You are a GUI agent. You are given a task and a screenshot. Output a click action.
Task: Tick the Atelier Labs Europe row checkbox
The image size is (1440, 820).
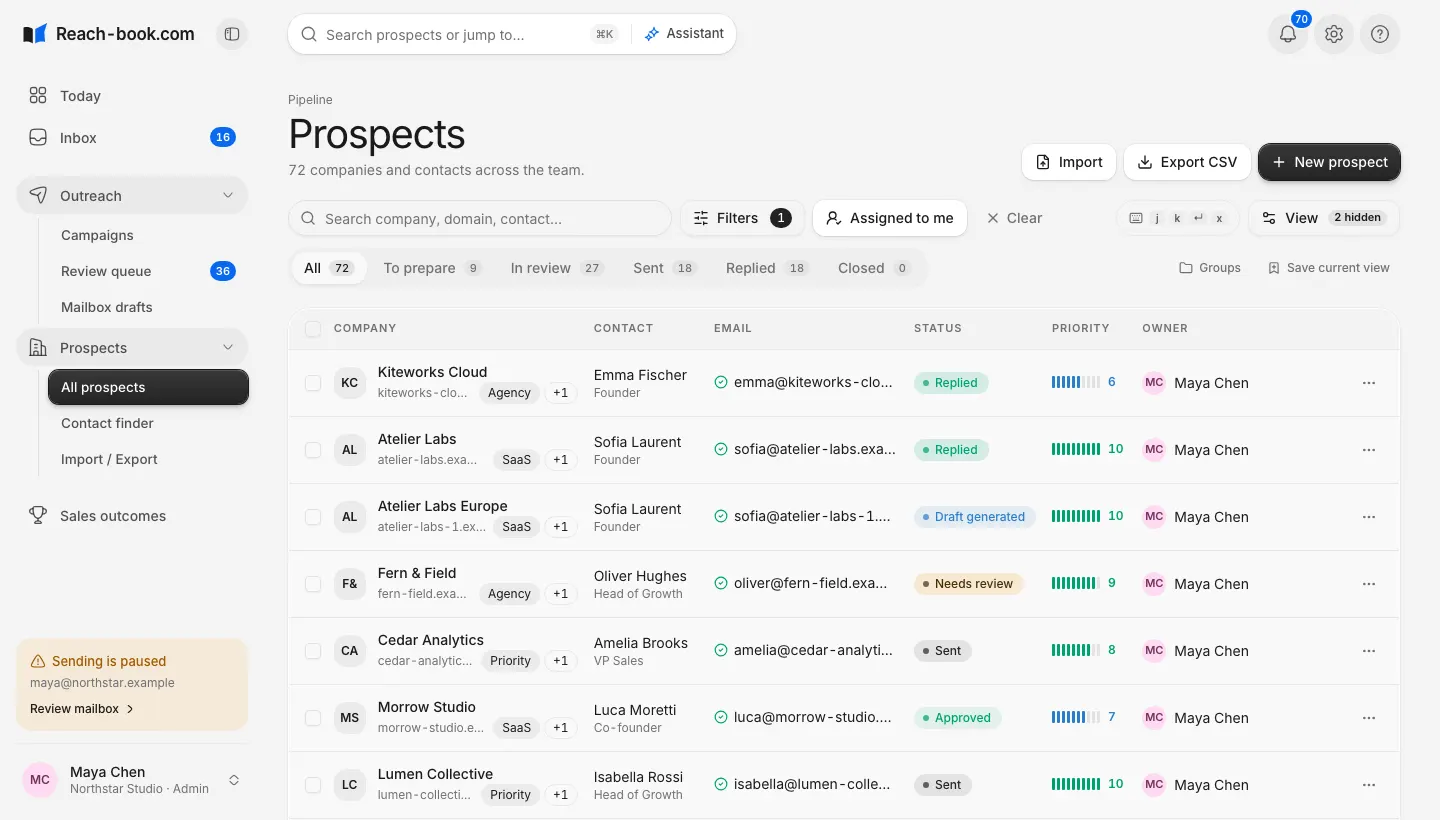click(x=313, y=517)
